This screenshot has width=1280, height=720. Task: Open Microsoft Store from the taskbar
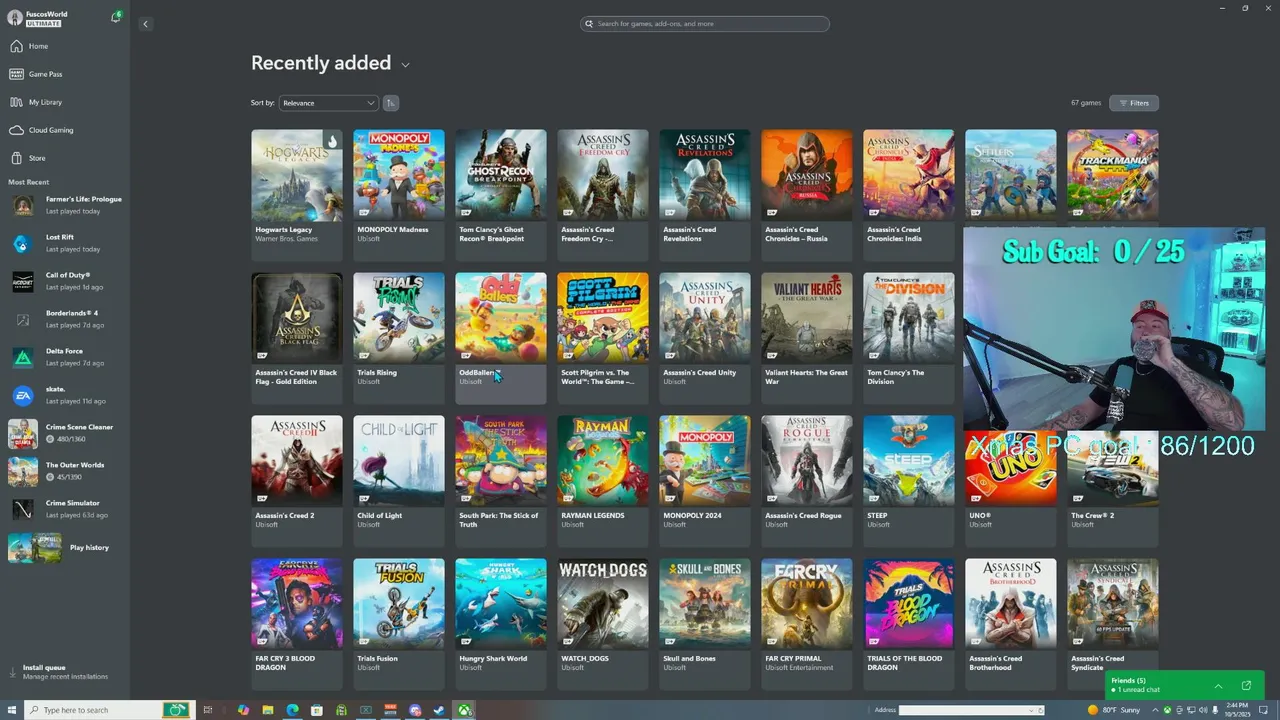[316, 710]
